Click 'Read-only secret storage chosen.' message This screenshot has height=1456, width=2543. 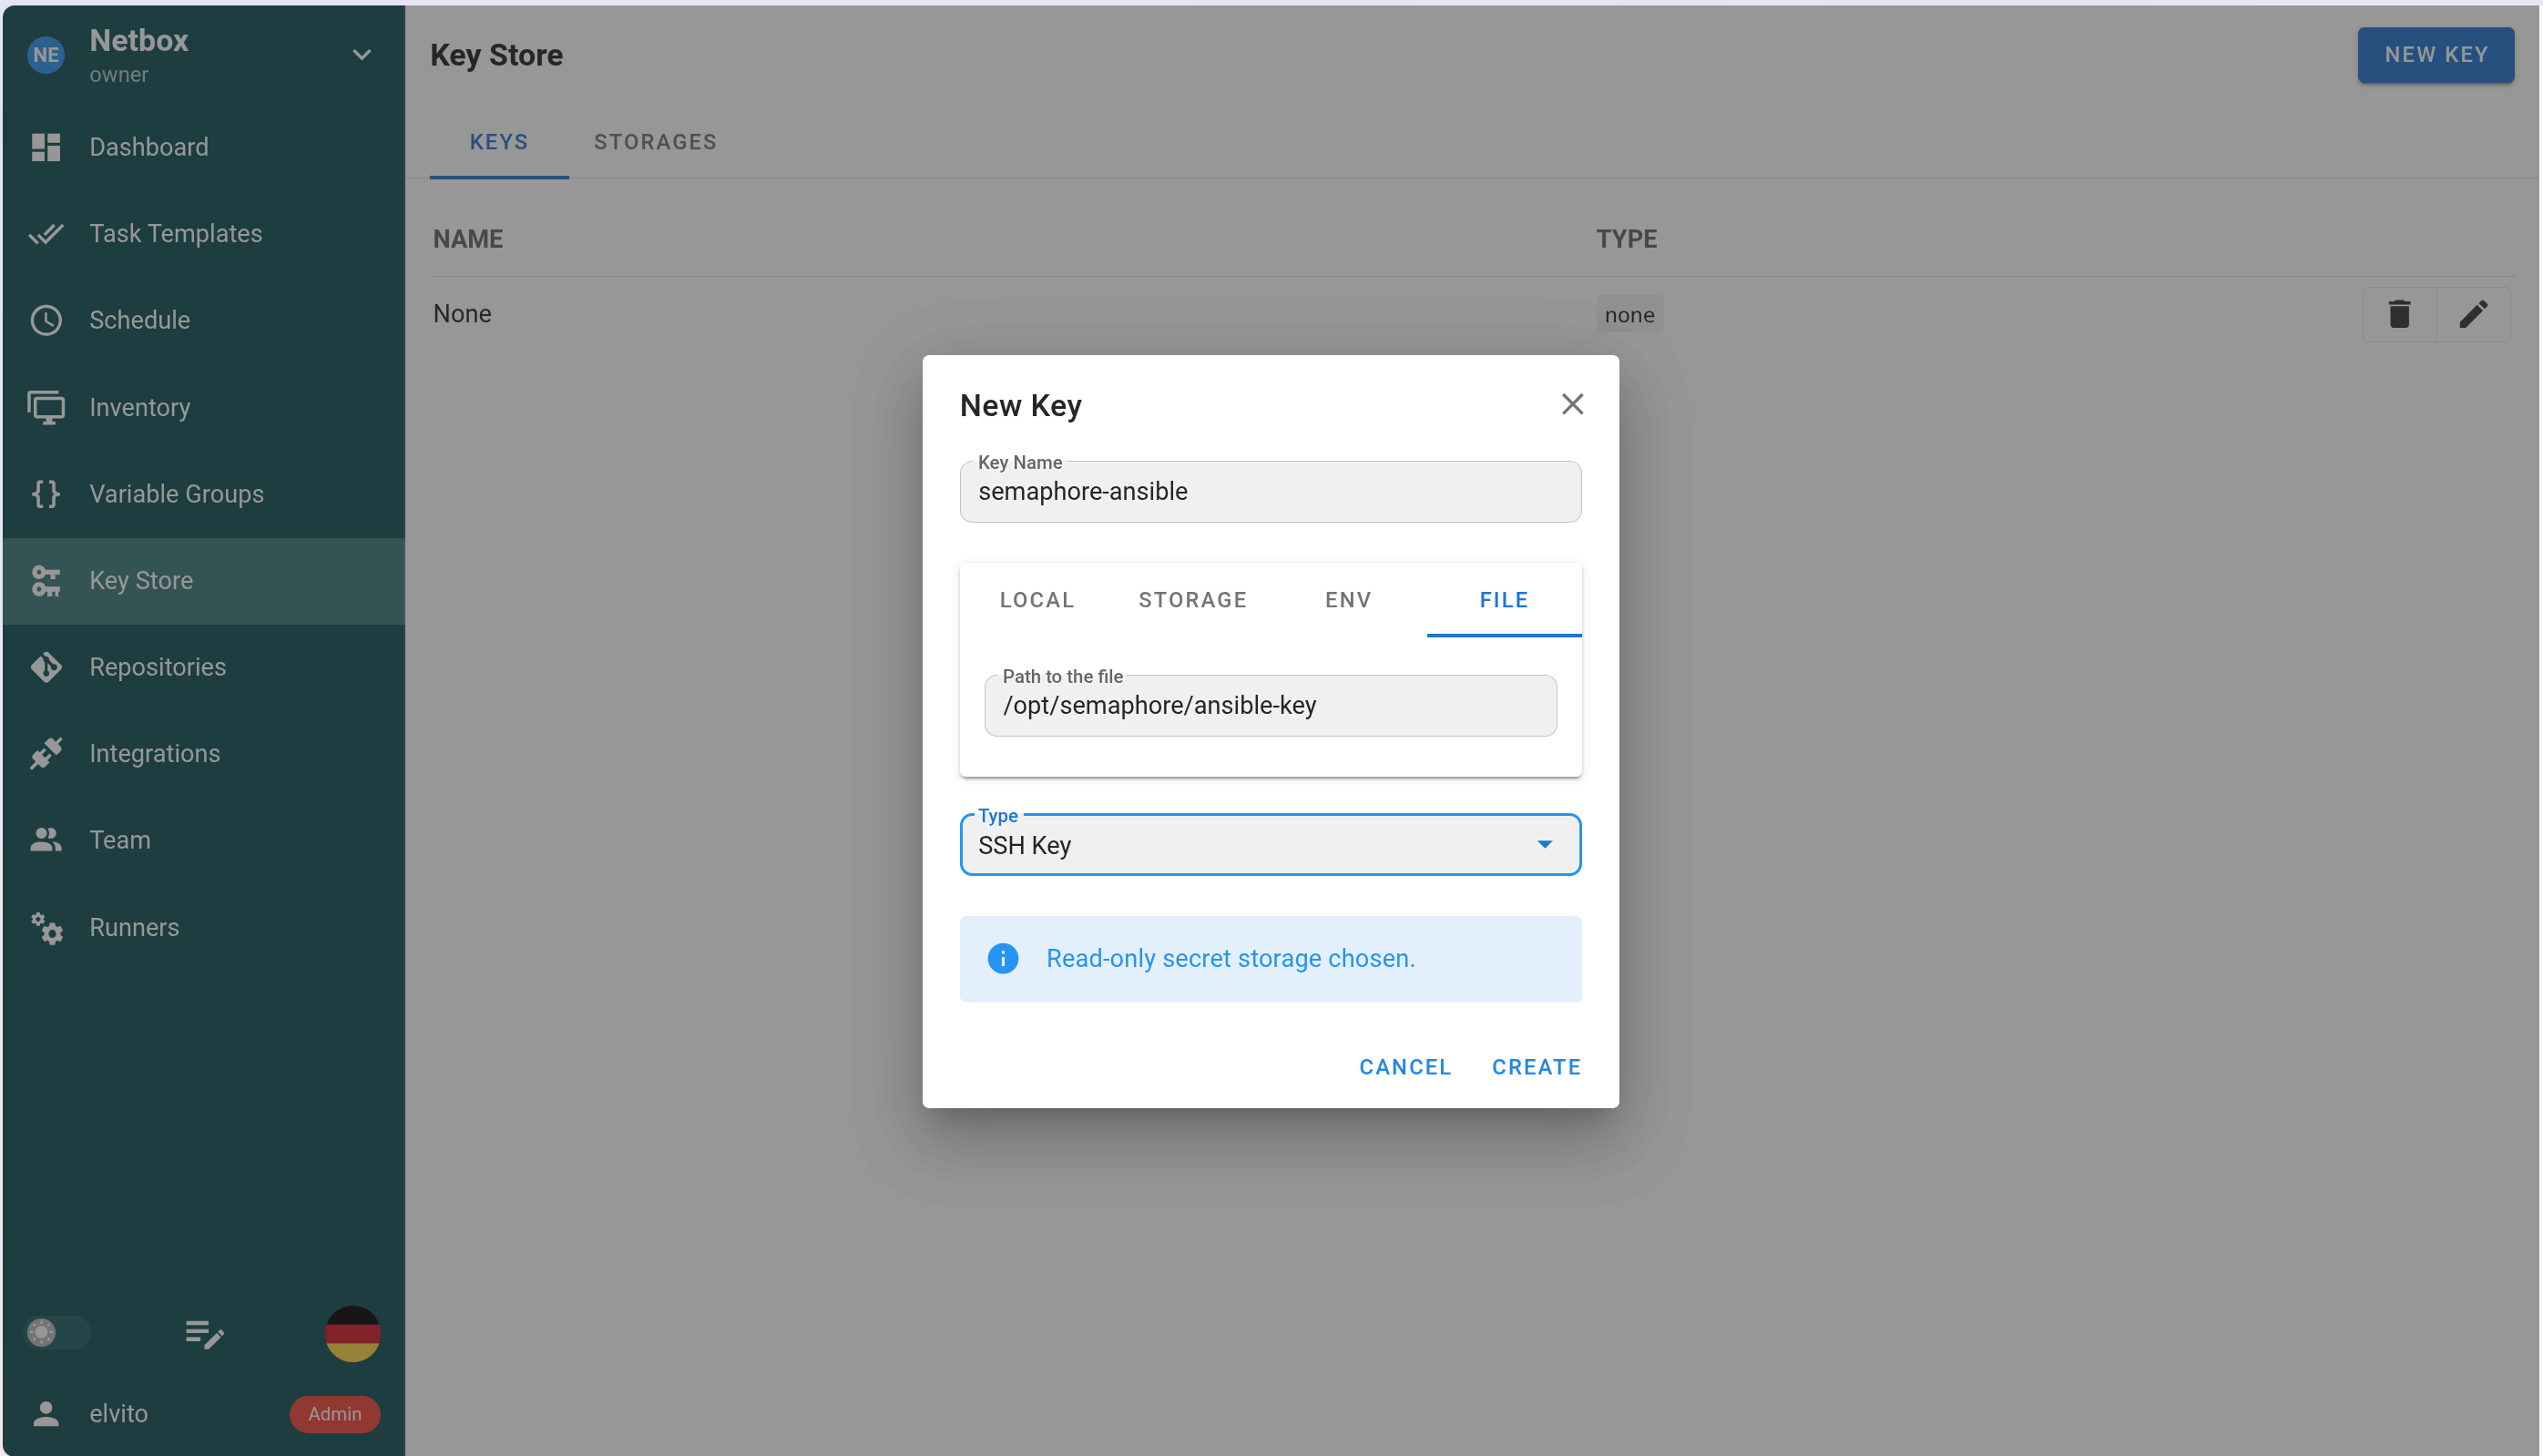1230,959
